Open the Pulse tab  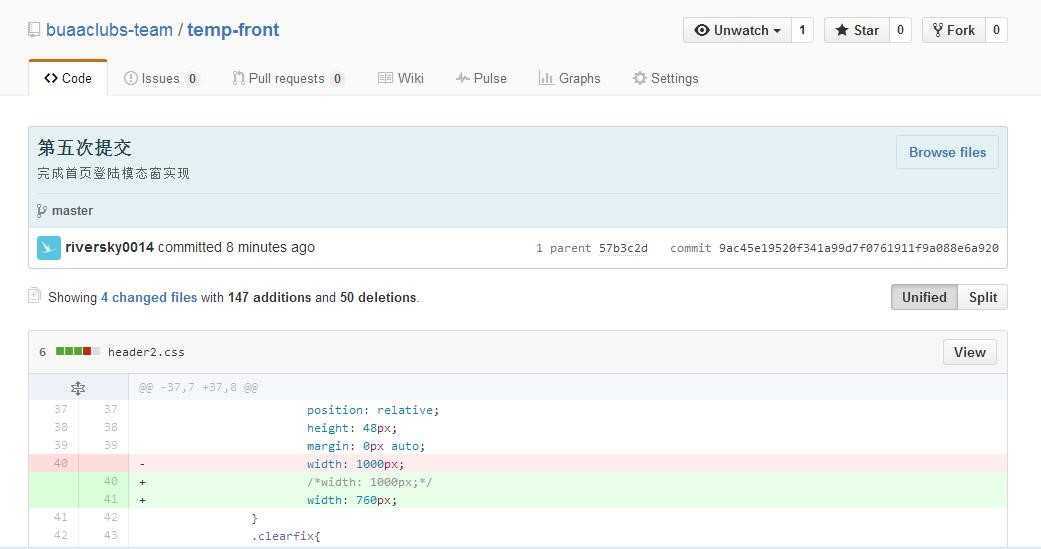pos(481,78)
